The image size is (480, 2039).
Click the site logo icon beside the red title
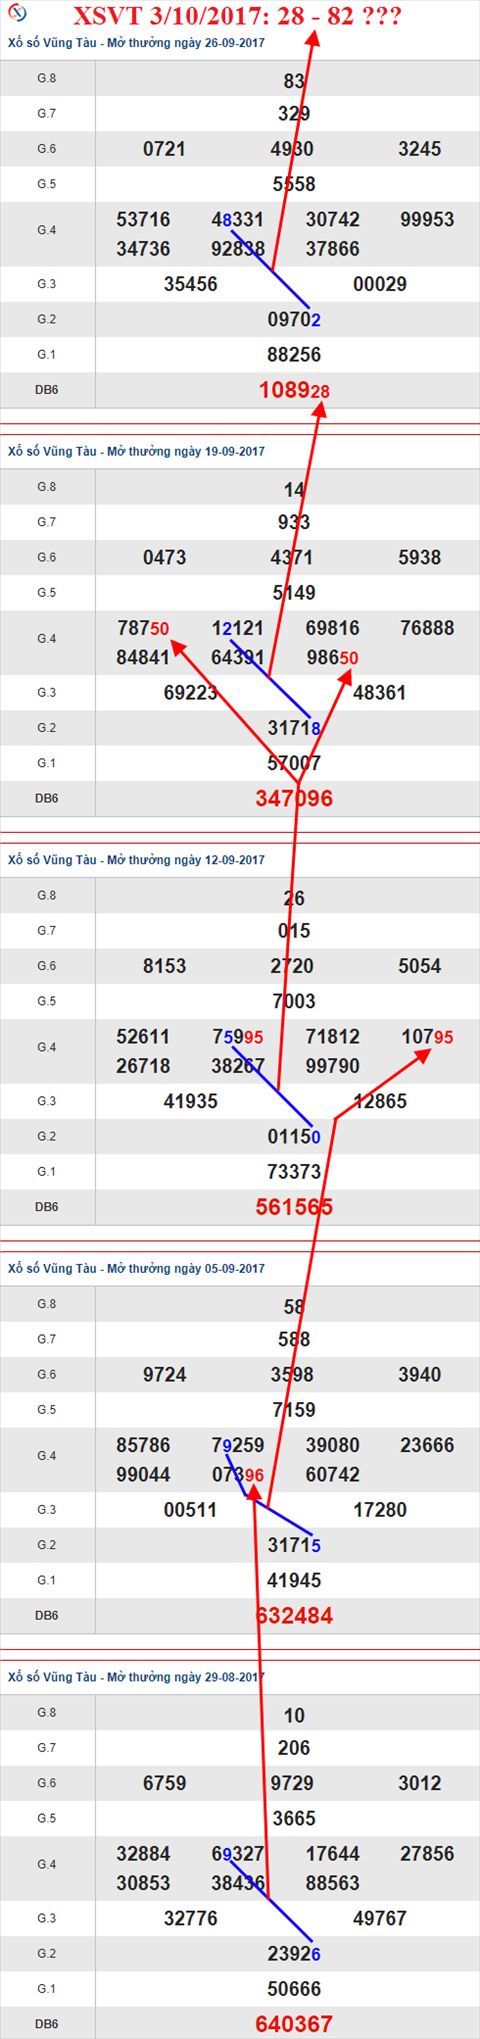[x=15, y=13]
